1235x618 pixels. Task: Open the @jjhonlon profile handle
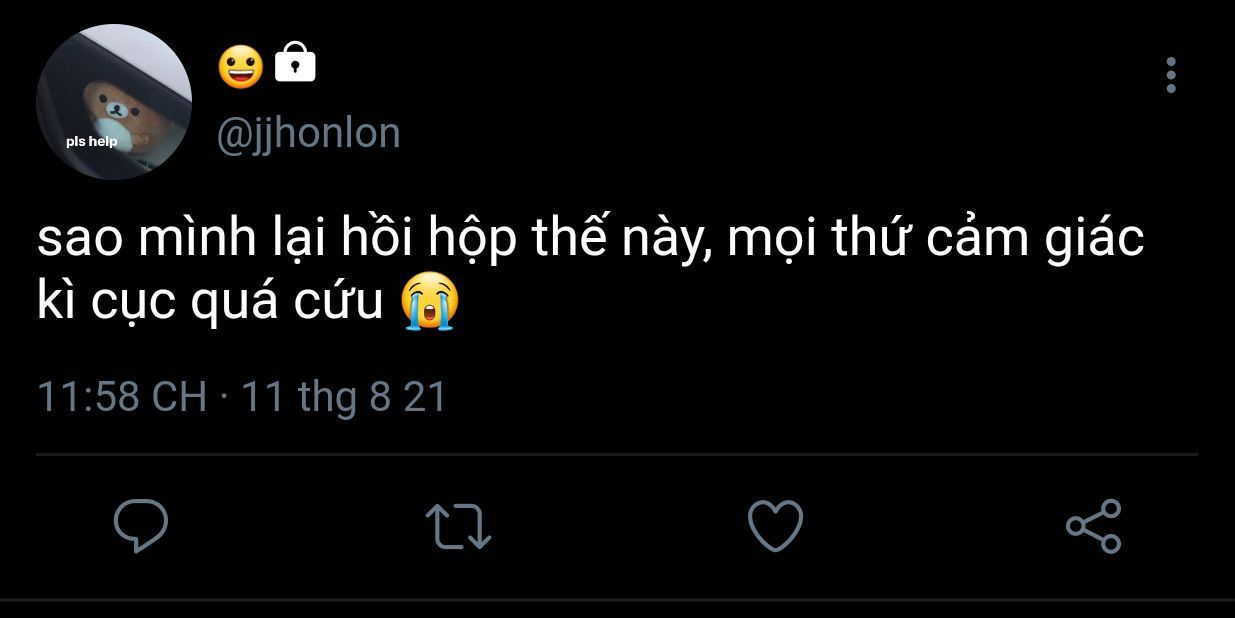[308, 133]
